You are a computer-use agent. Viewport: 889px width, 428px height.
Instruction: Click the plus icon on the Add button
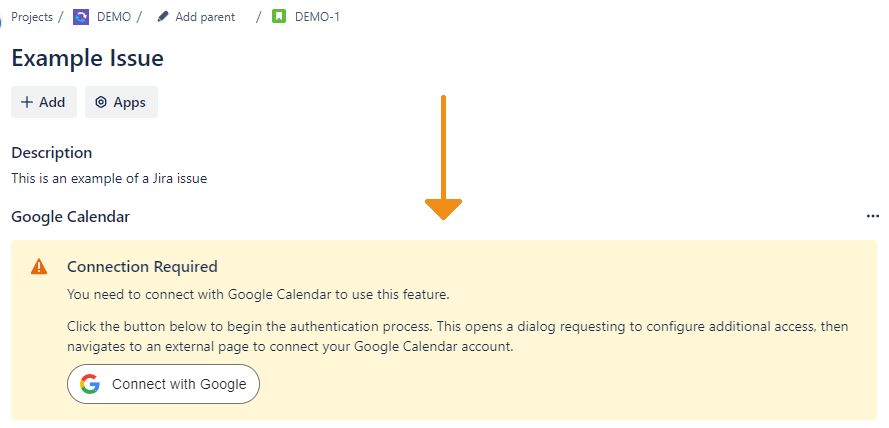[x=27, y=102]
